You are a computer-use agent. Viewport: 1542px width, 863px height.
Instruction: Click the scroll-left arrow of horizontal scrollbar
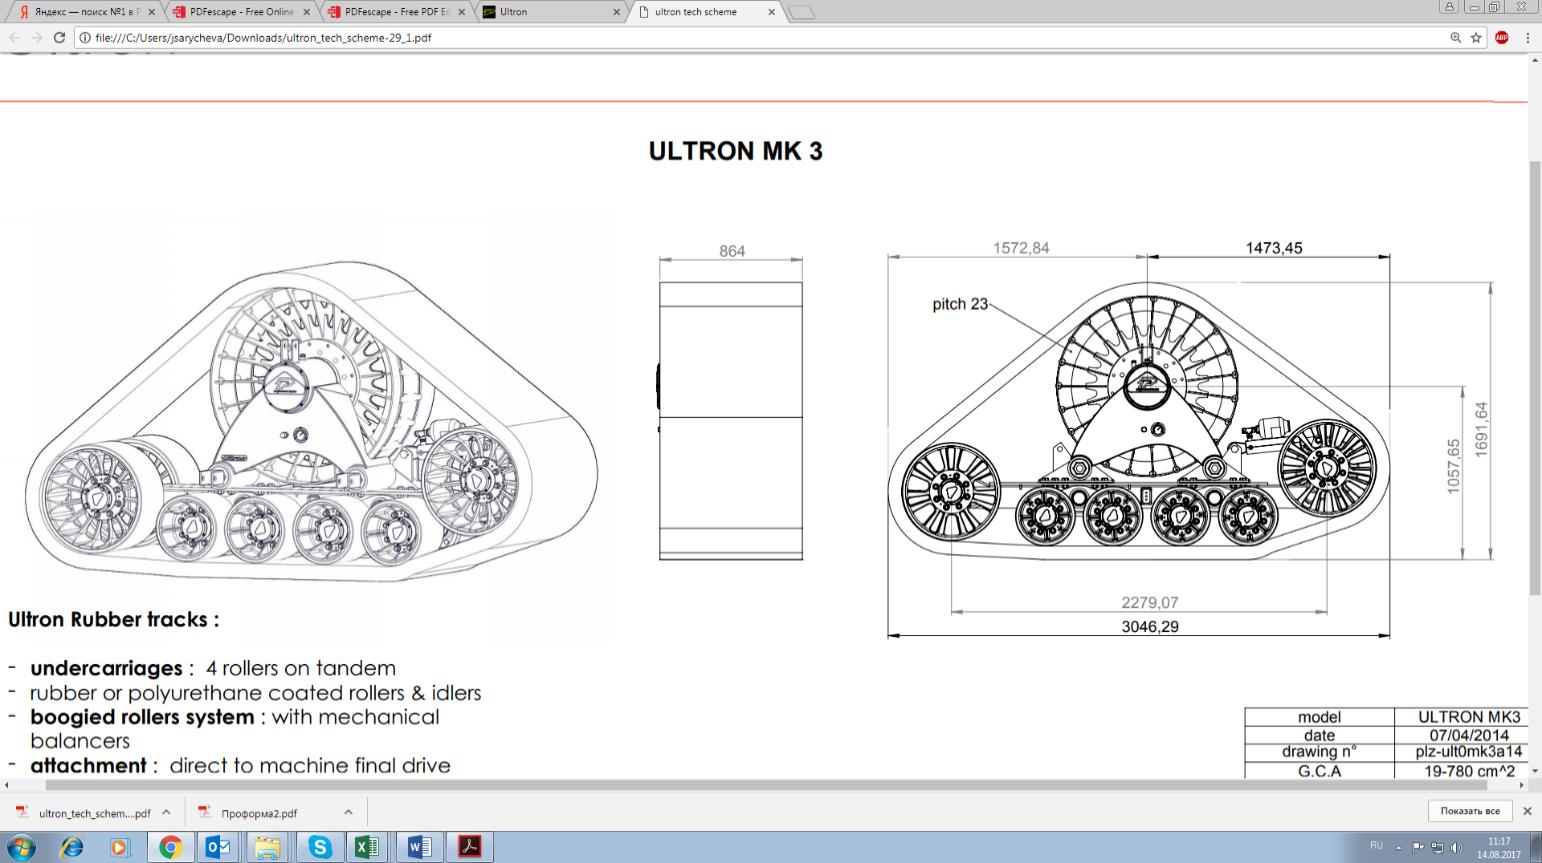pyautogui.click(x=8, y=786)
